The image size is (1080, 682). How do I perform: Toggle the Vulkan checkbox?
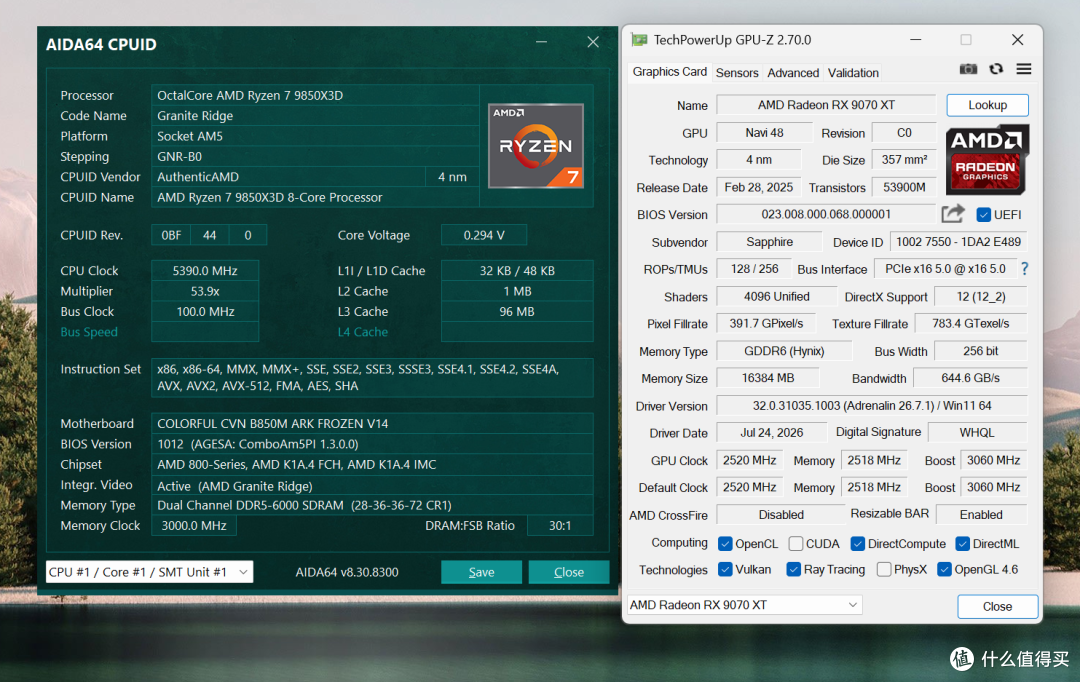click(x=725, y=569)
